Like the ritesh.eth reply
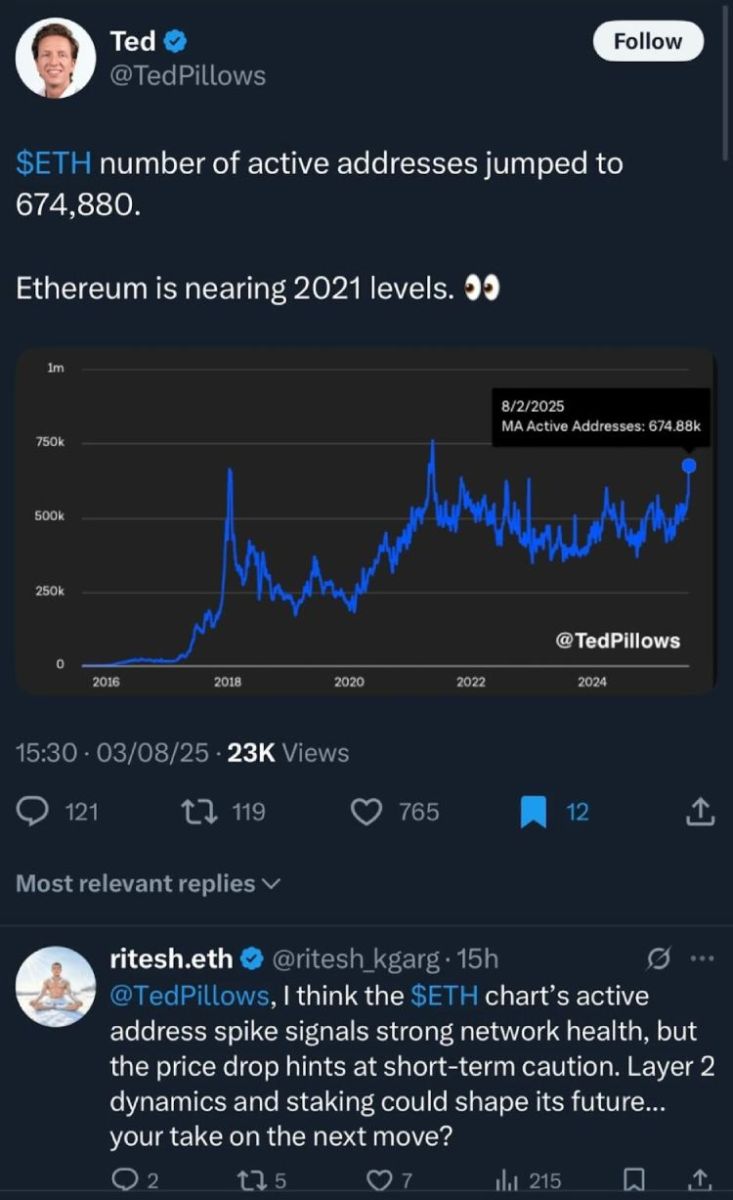The width and height of the screenshot is (733, 1200). tap(379, 1181)
